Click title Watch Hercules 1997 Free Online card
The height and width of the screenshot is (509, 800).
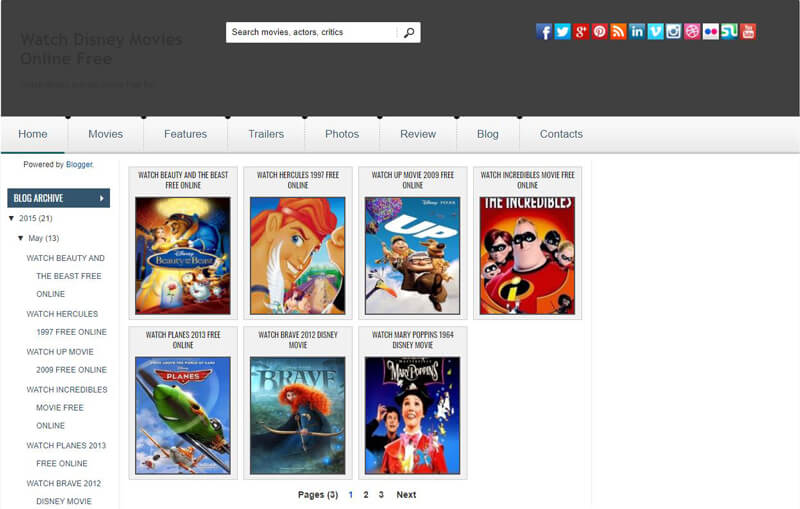pos(297,180)
